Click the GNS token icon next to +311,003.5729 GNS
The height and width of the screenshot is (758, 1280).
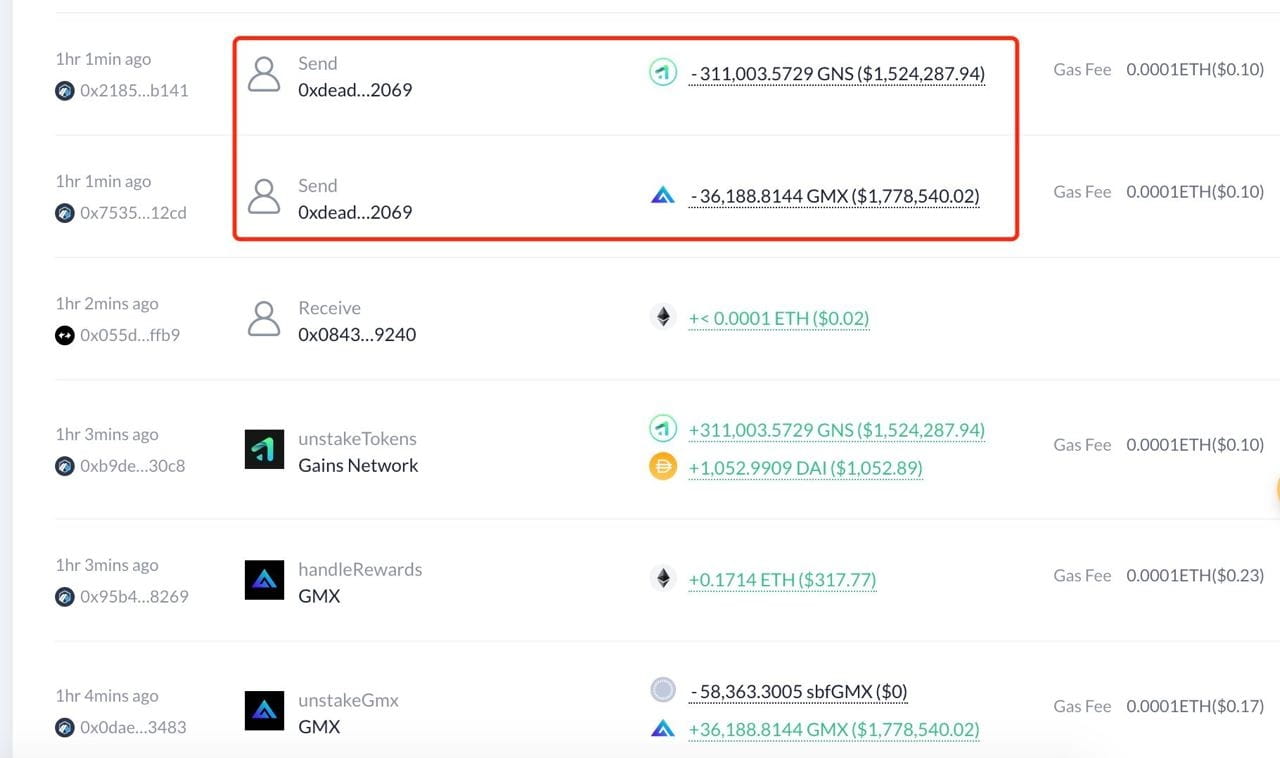coord(663,430)
